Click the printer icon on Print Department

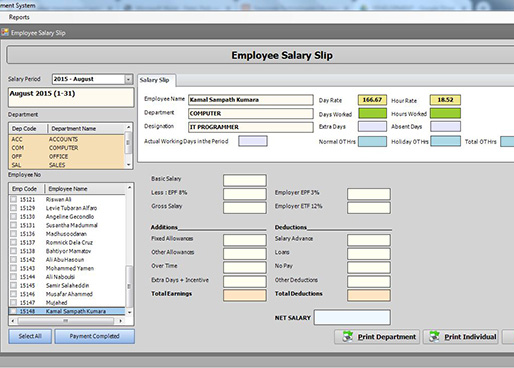pyautogui.click(x=347, y=336)
